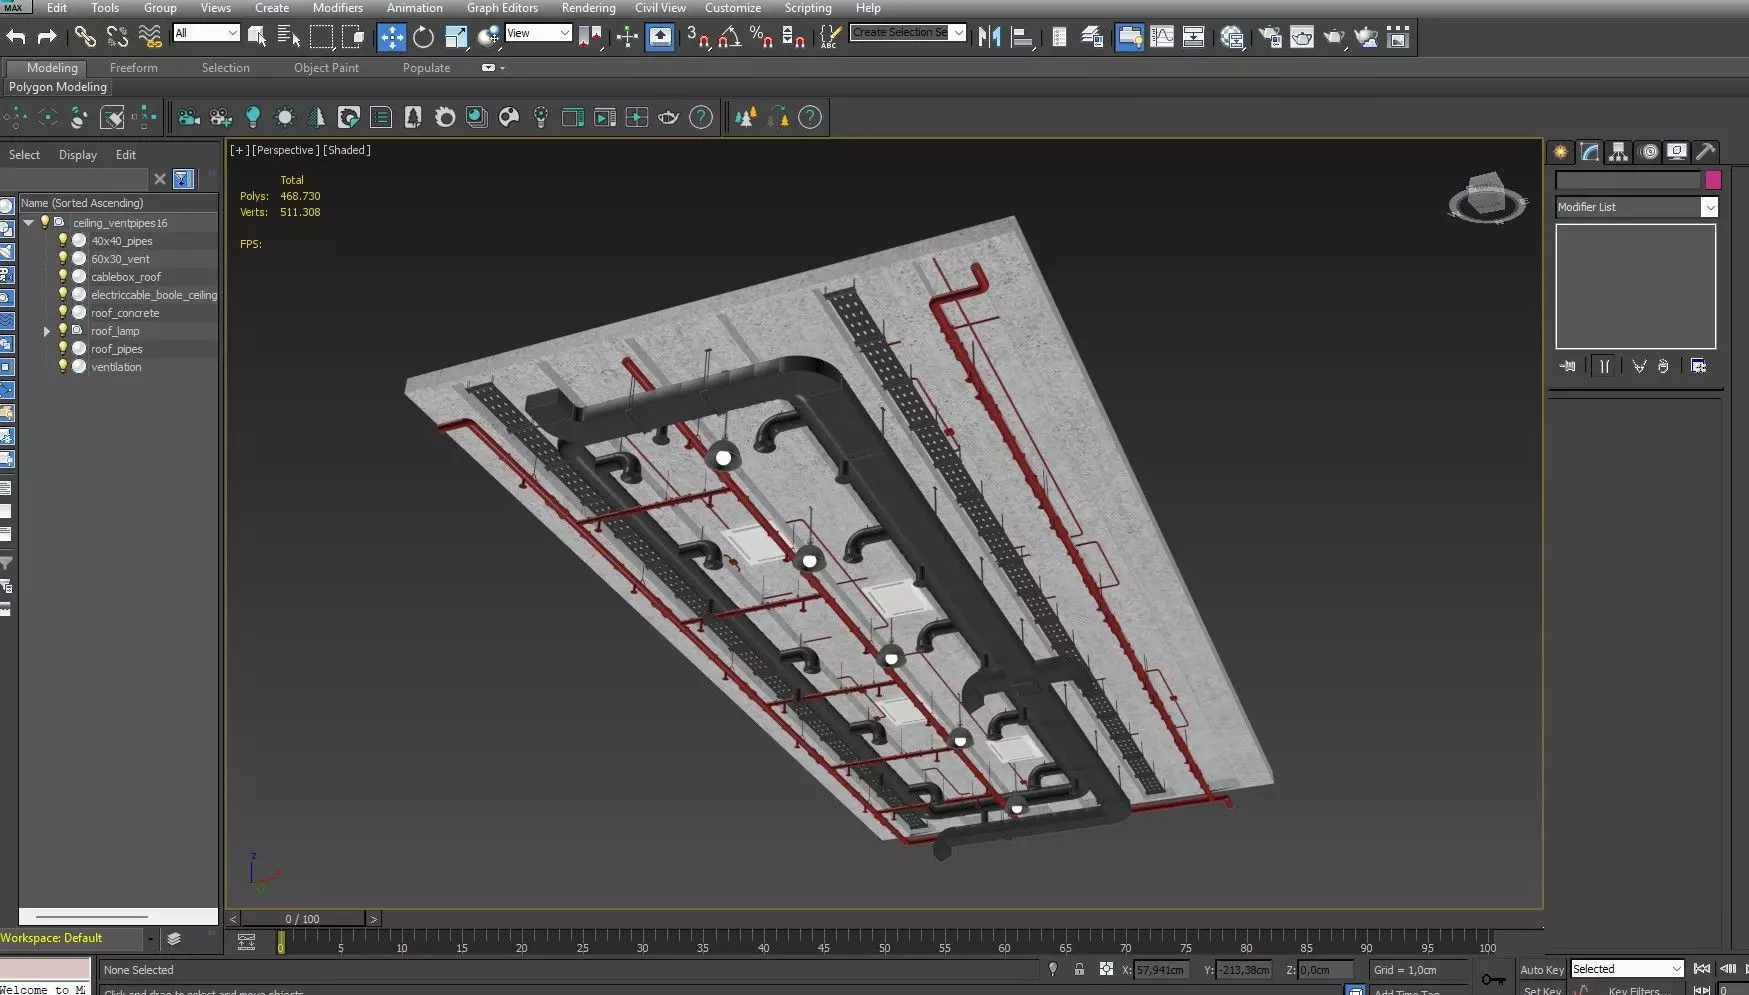Open the Curve Editor
The width and height of the screenshot is (1749, 995).
tap(1162, 37)
